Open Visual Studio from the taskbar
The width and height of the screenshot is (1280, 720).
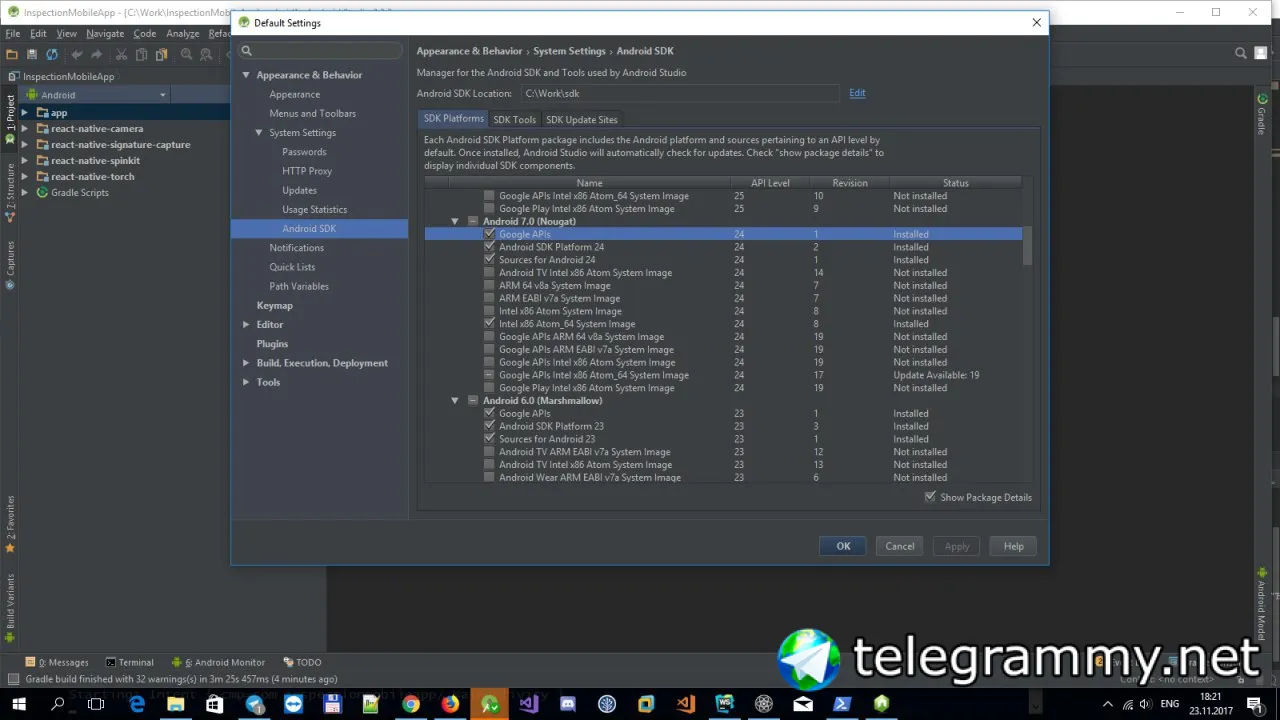[528, 704]
